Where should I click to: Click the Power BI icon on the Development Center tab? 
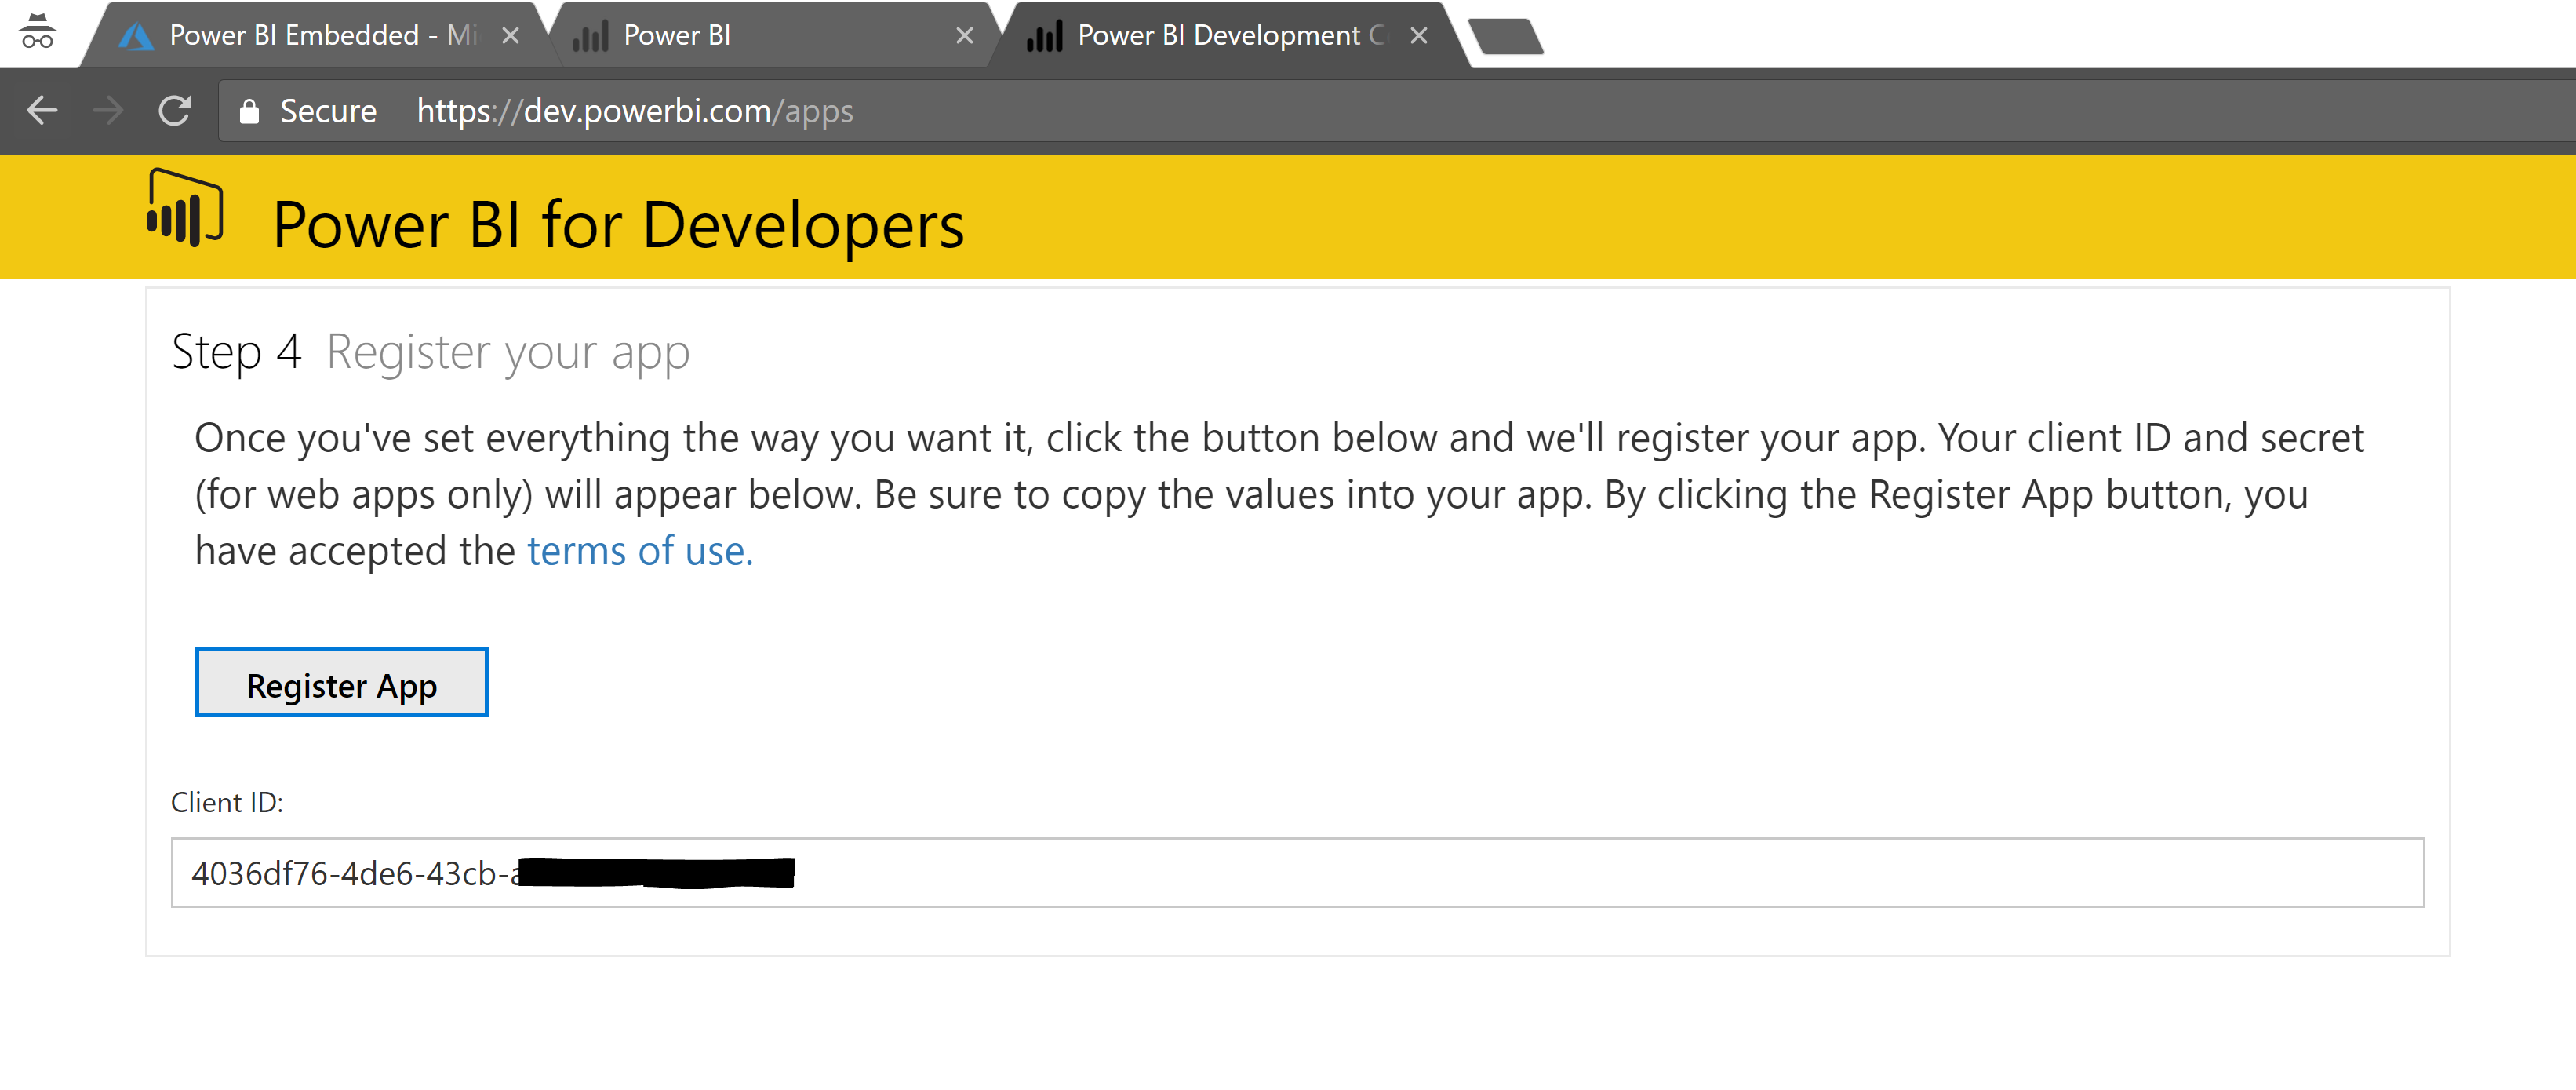[1044, 34]
